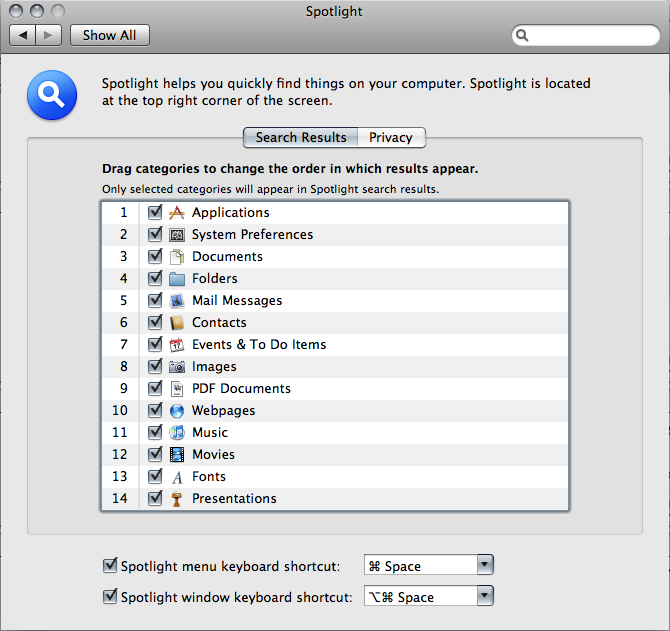The width and height of the screenshot is (670, 631).
Task: Toggle the PDF Documents checkbox
Action: [x=155, y=388]
